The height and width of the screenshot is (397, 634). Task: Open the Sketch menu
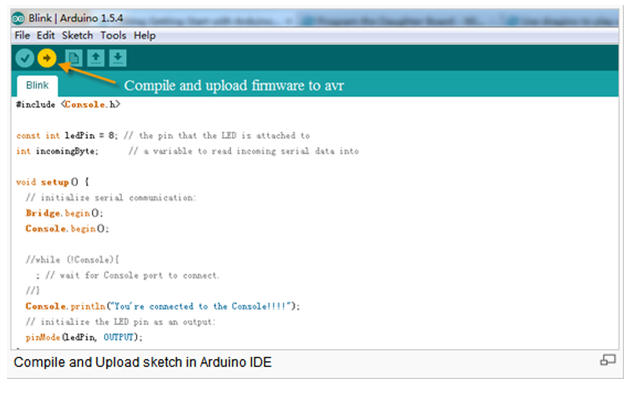(77, 36)
